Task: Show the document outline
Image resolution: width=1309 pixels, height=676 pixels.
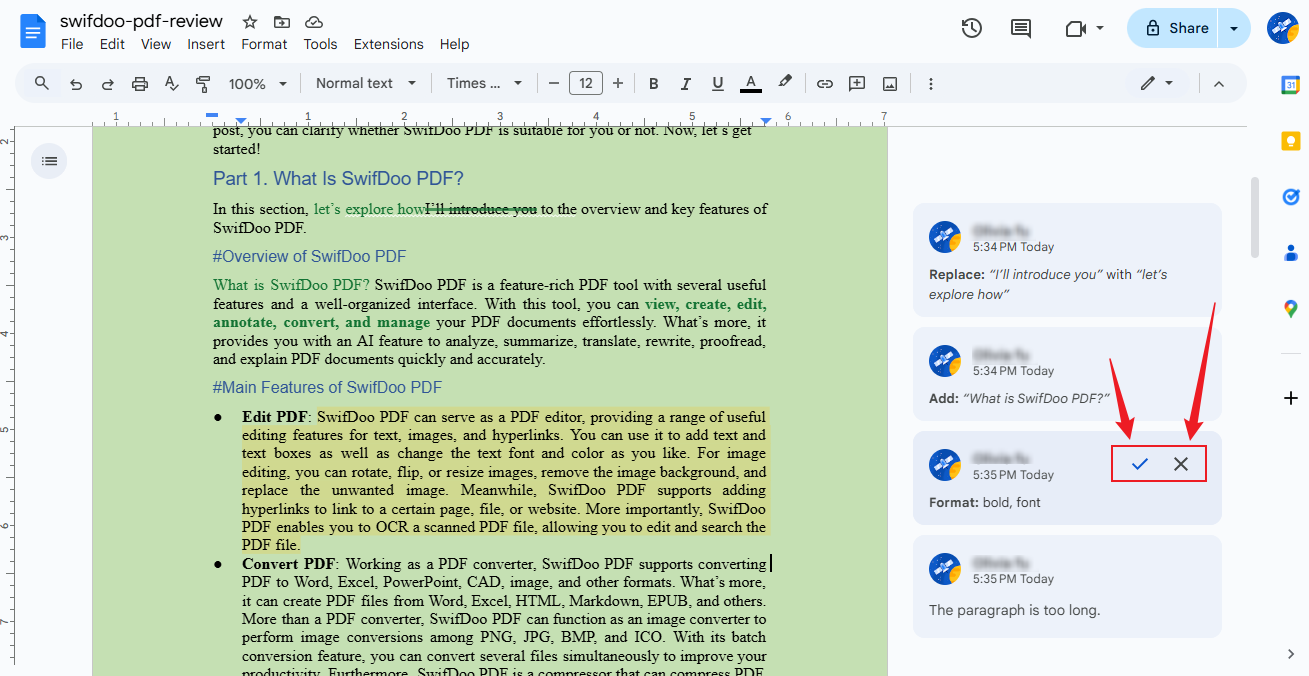Action: [x=49, y=161]
